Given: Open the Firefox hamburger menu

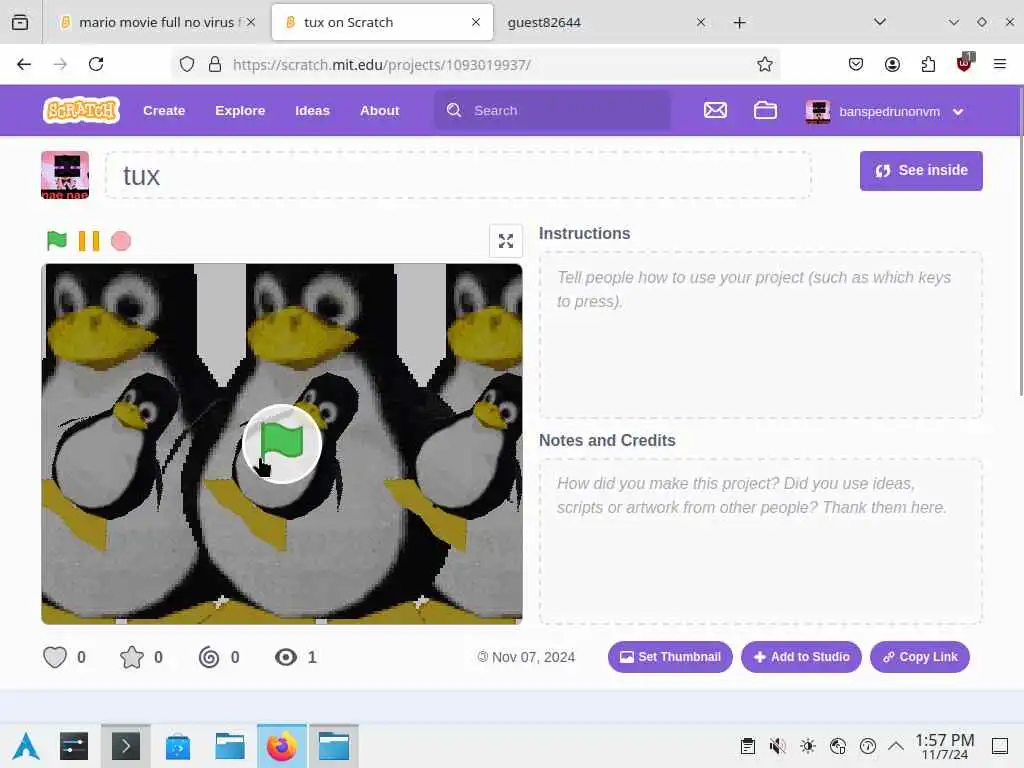Looking at the screenshot, I should pyautogui.click(x=1000, y=64).
